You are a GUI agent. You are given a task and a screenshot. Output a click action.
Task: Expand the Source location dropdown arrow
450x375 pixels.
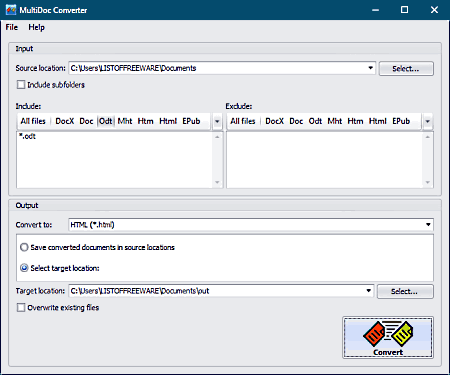point(370,68)
